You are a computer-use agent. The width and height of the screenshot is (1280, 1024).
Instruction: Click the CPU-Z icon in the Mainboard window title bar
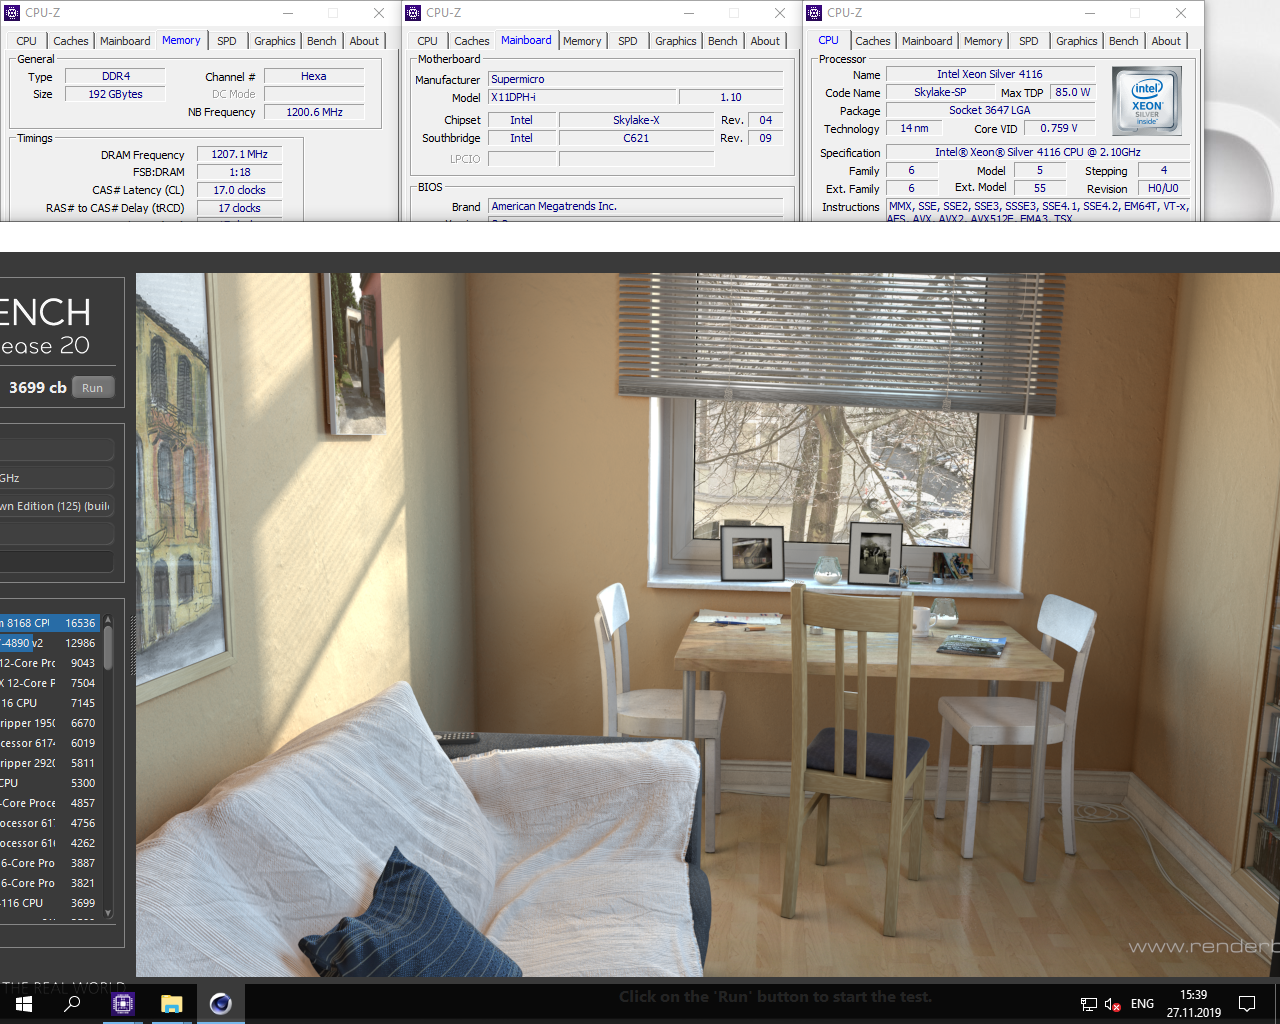(x=413, y=13)
